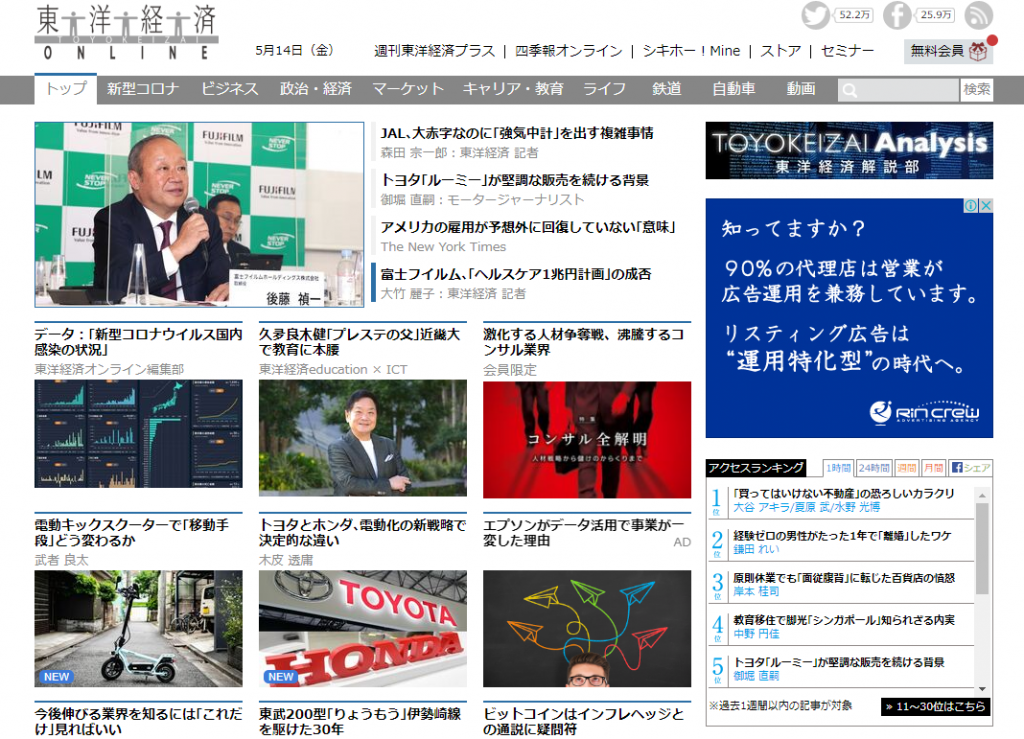Switch ranking to 月間 tab
This screenshot has width=1024, height=739.
934,468
